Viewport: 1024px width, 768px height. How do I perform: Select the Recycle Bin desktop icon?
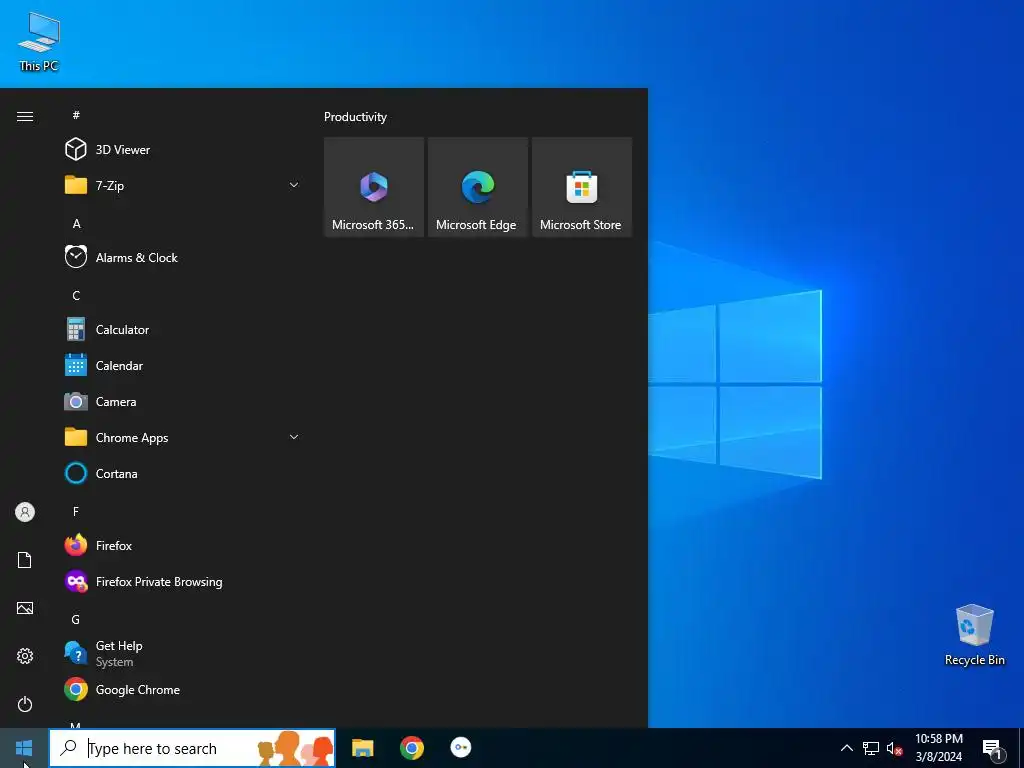tap(974, 635)
